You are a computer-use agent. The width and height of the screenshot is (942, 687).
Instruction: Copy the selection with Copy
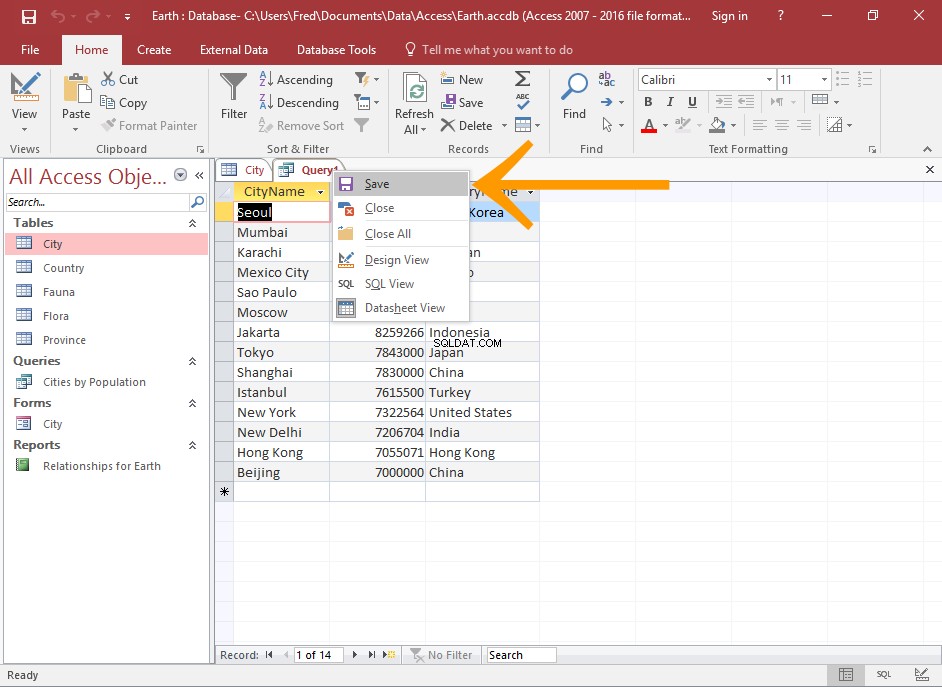coord(124,103)
